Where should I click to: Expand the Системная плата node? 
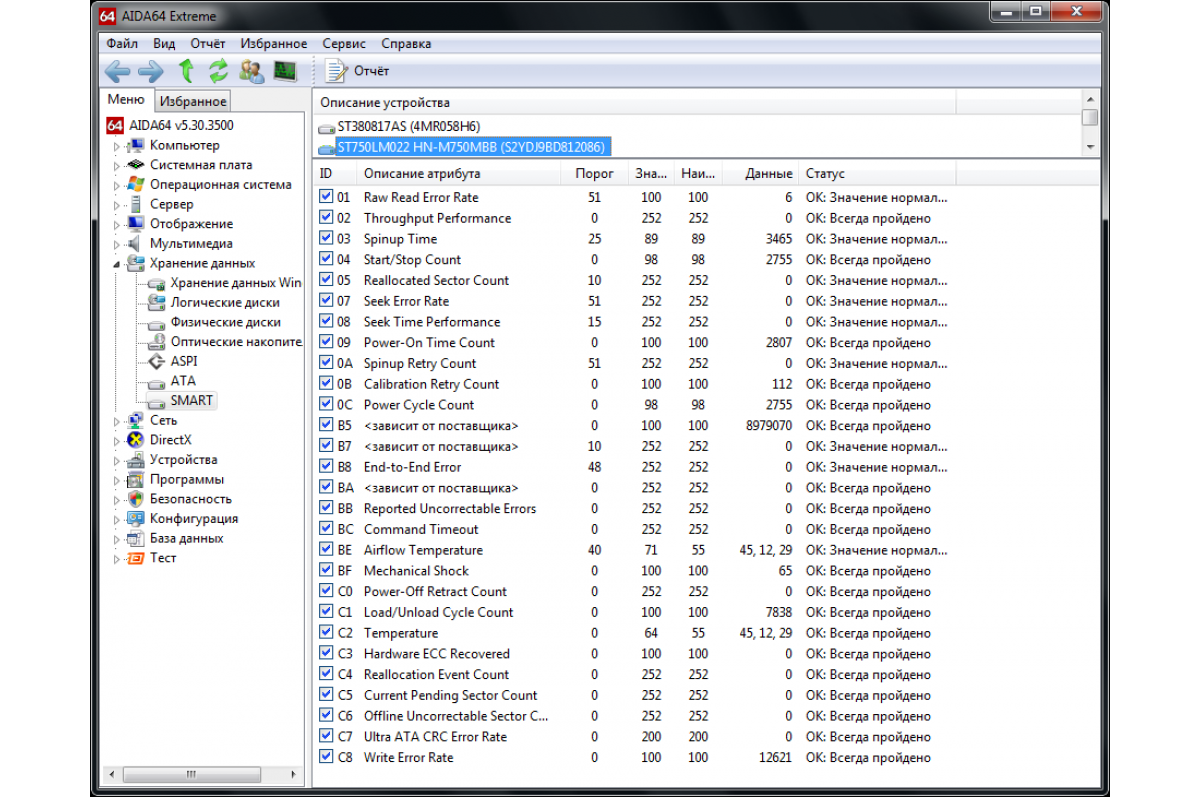[116, 165]
